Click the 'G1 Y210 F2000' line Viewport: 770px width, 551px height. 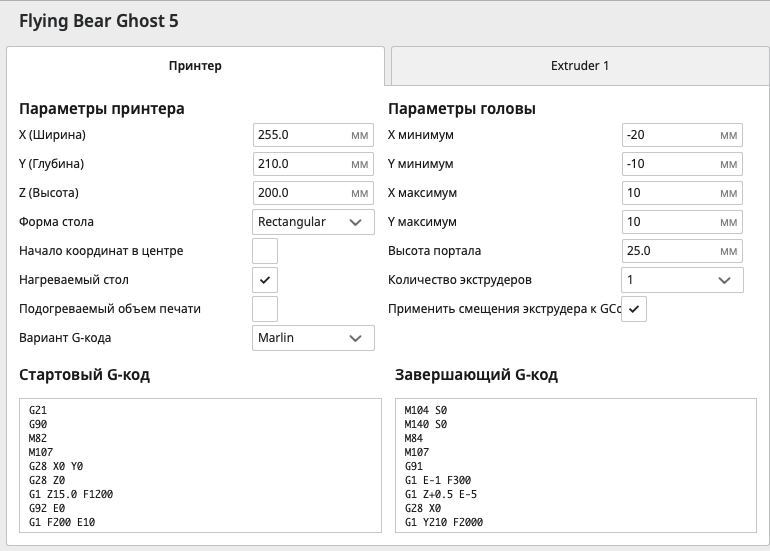click(443, 523)
